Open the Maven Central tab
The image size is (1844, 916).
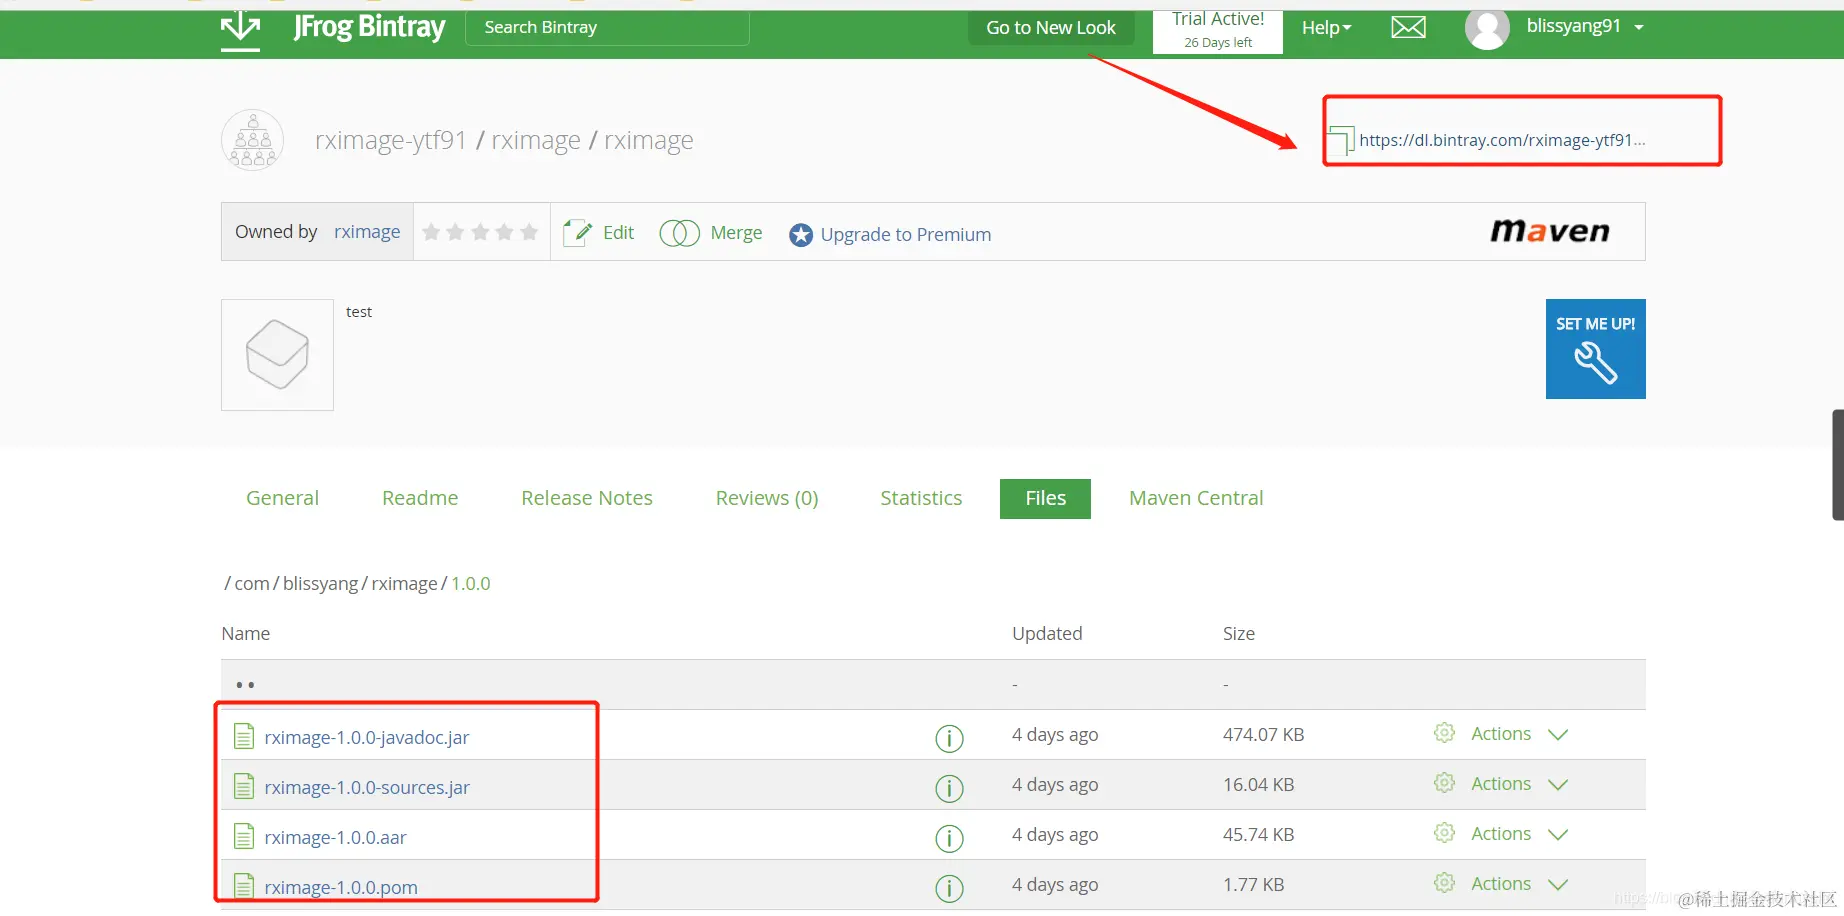(x=1196, y=498)
